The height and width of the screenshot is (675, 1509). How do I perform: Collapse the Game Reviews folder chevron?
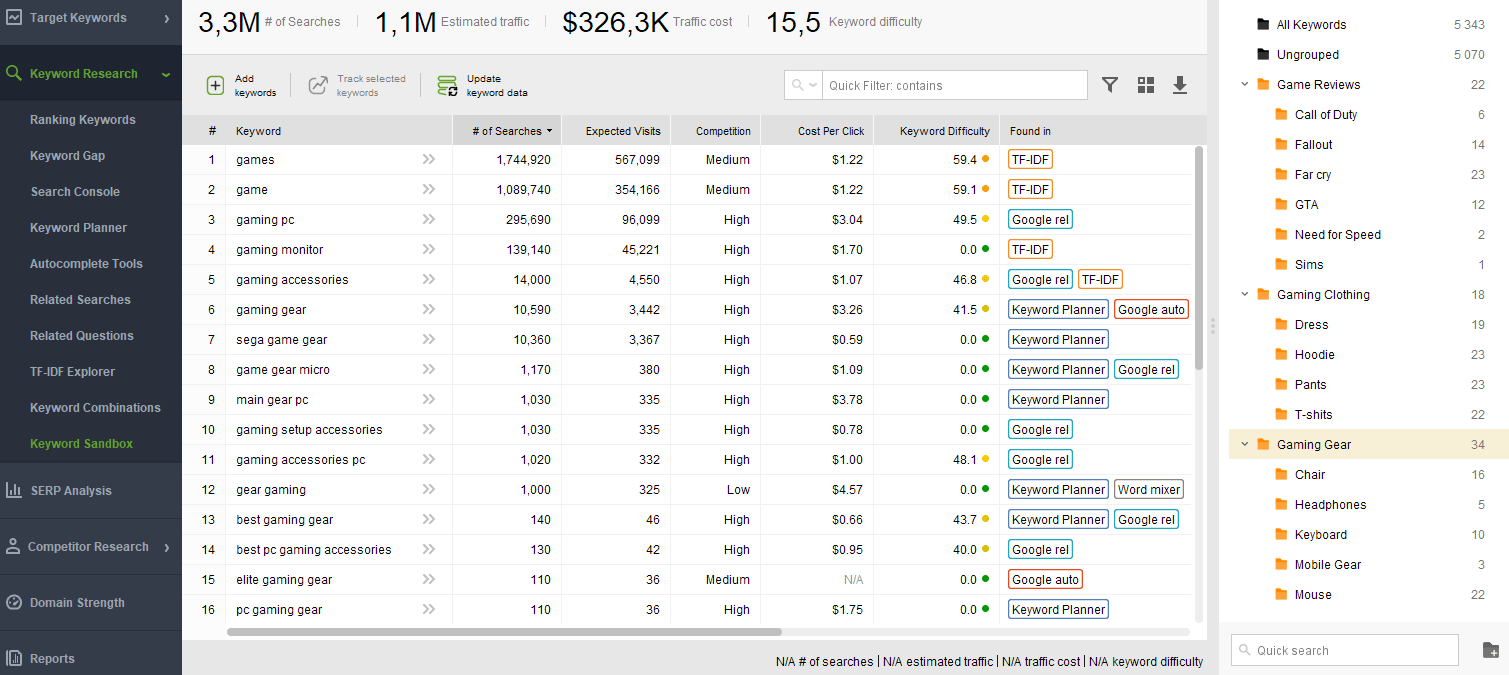click(1244, 84)
